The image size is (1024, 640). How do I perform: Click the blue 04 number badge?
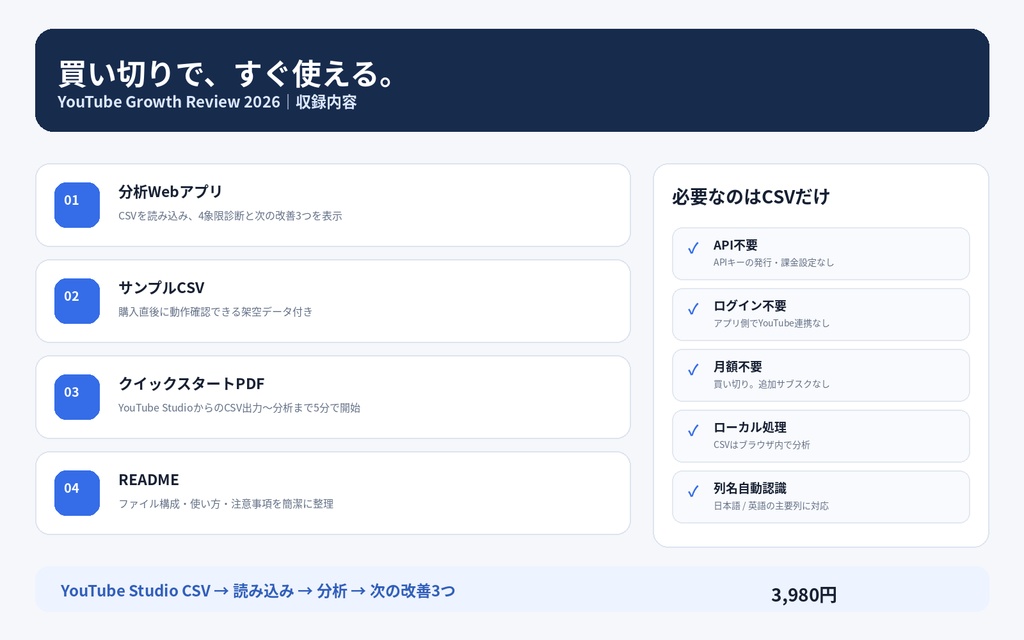pos(77,493)
